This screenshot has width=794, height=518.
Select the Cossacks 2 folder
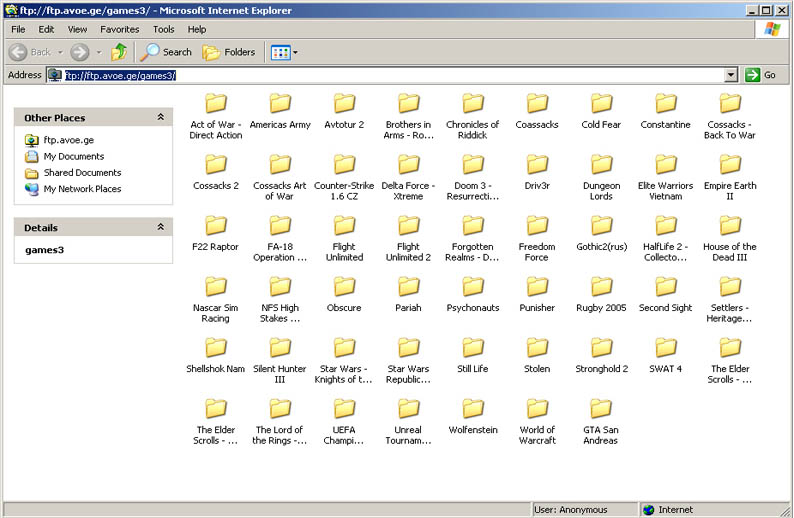216,172
